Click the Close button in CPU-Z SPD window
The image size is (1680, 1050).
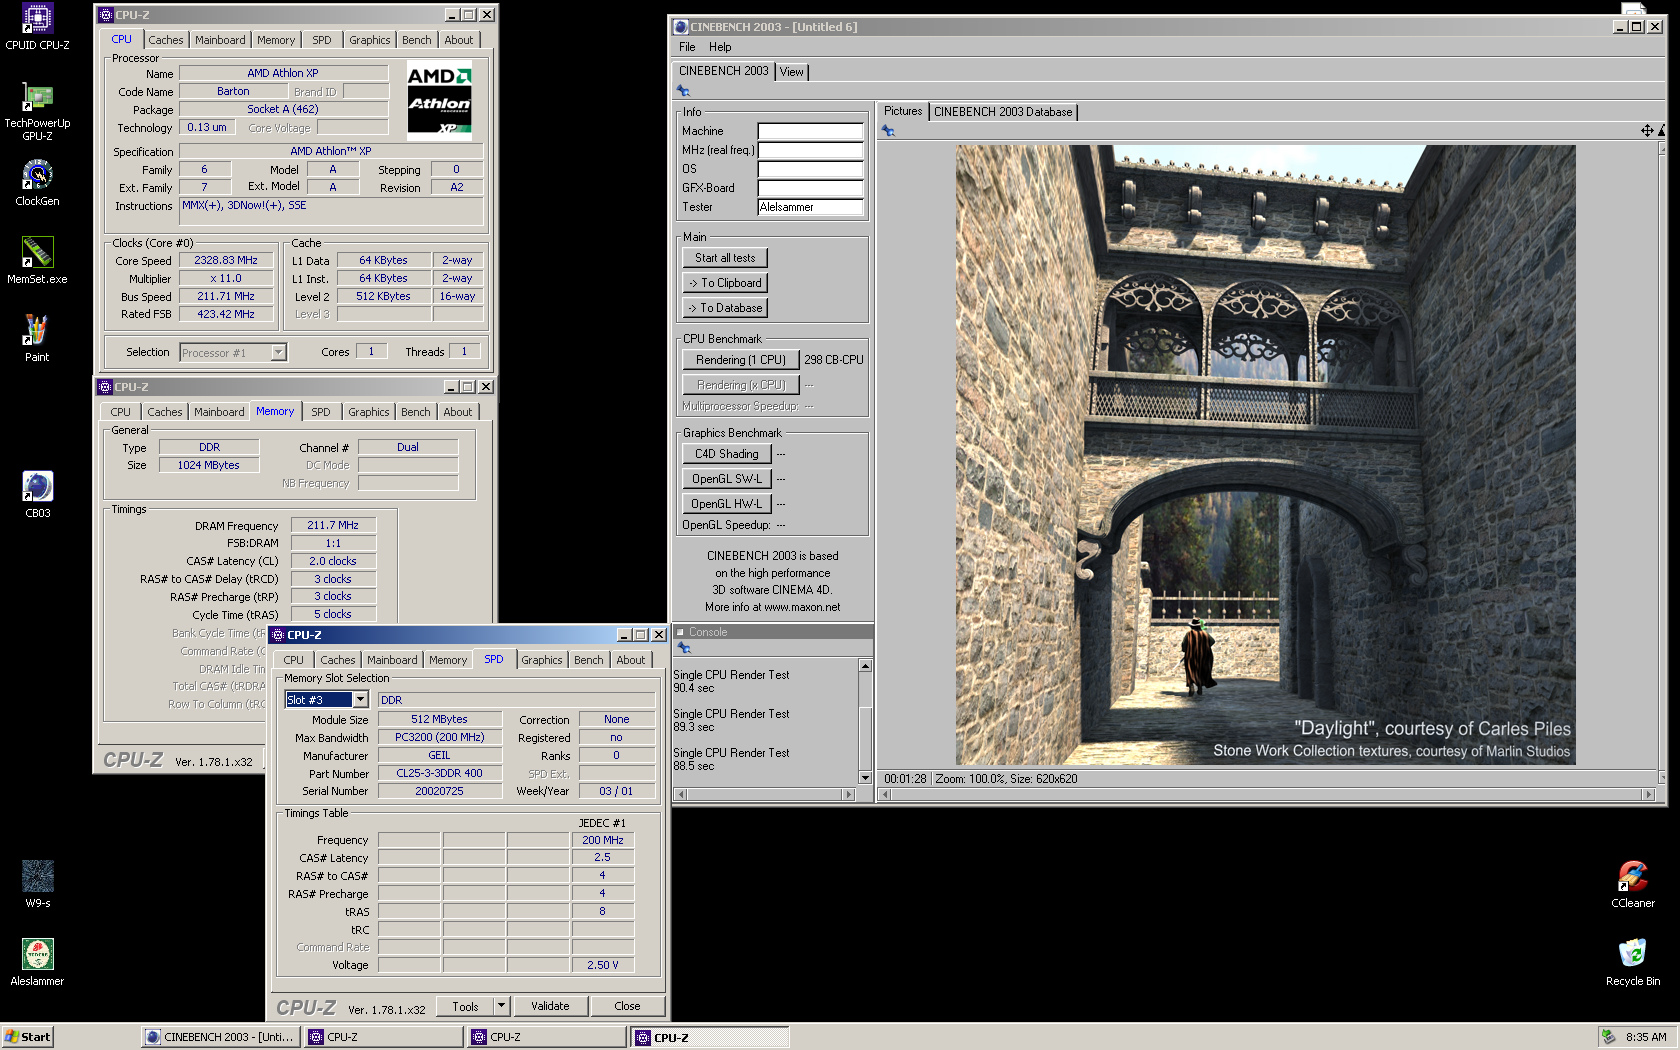point(627,1006)
